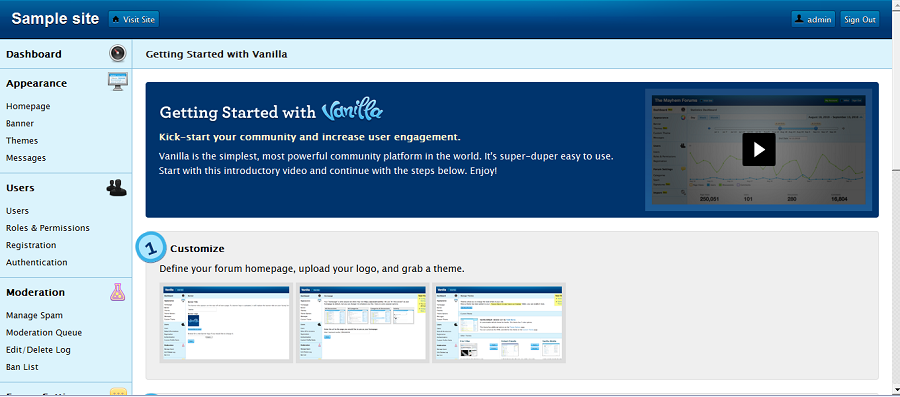Click the Sign Out button

[x=860, y=20]
